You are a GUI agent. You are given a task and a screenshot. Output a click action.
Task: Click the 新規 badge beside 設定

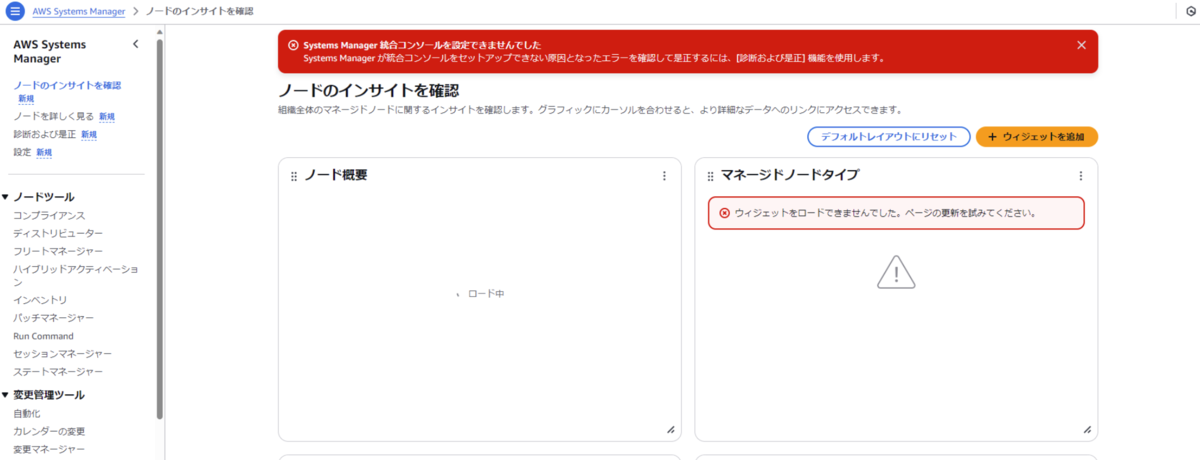pyautogui.click(x=44, y=152)
